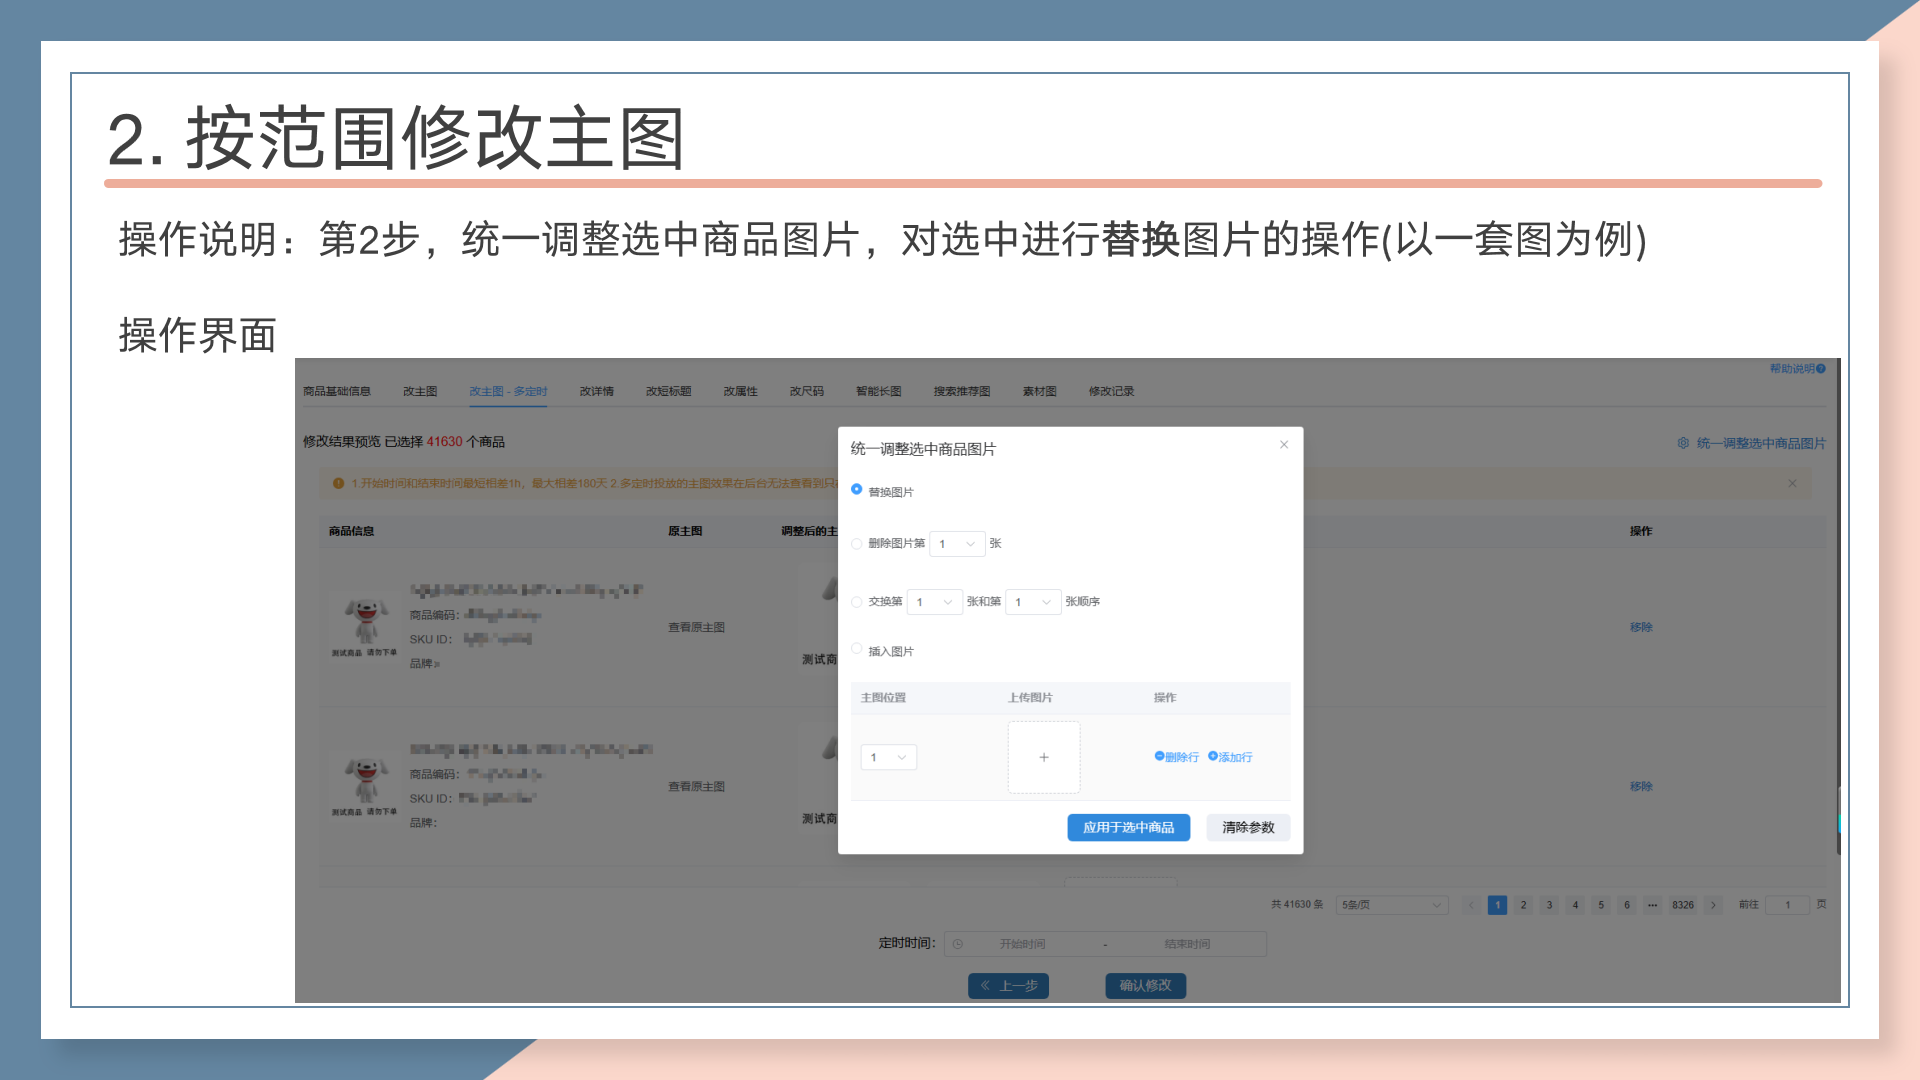Select the 删除图片 radio option
The image size is (1920, 1080).
tap(857, 544)
